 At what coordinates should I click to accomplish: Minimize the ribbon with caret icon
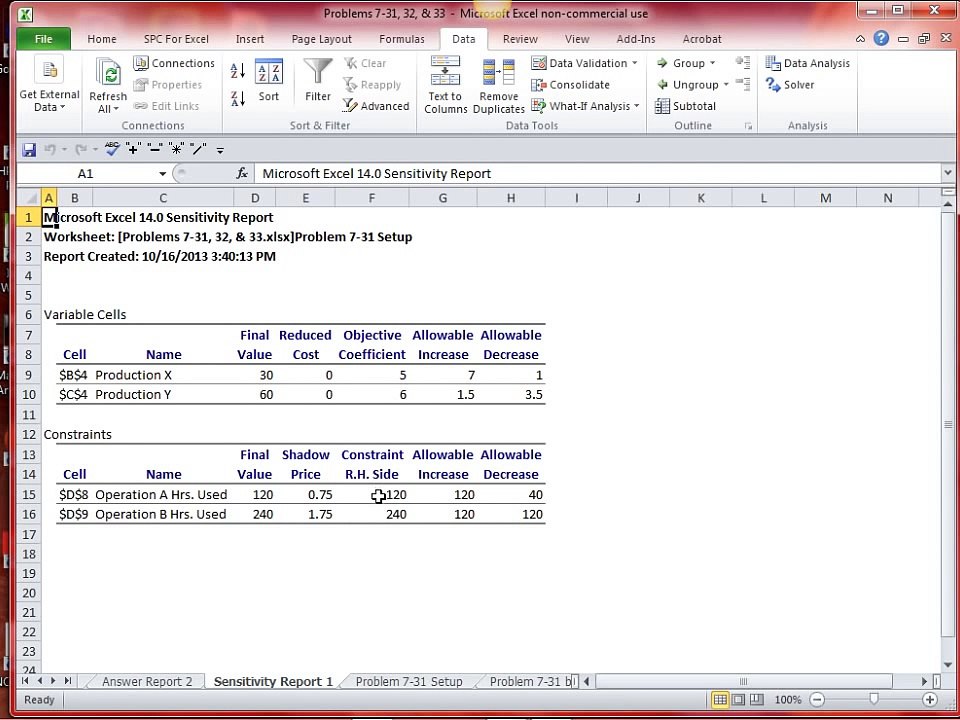pyautogui.click(x=860, y=39)
